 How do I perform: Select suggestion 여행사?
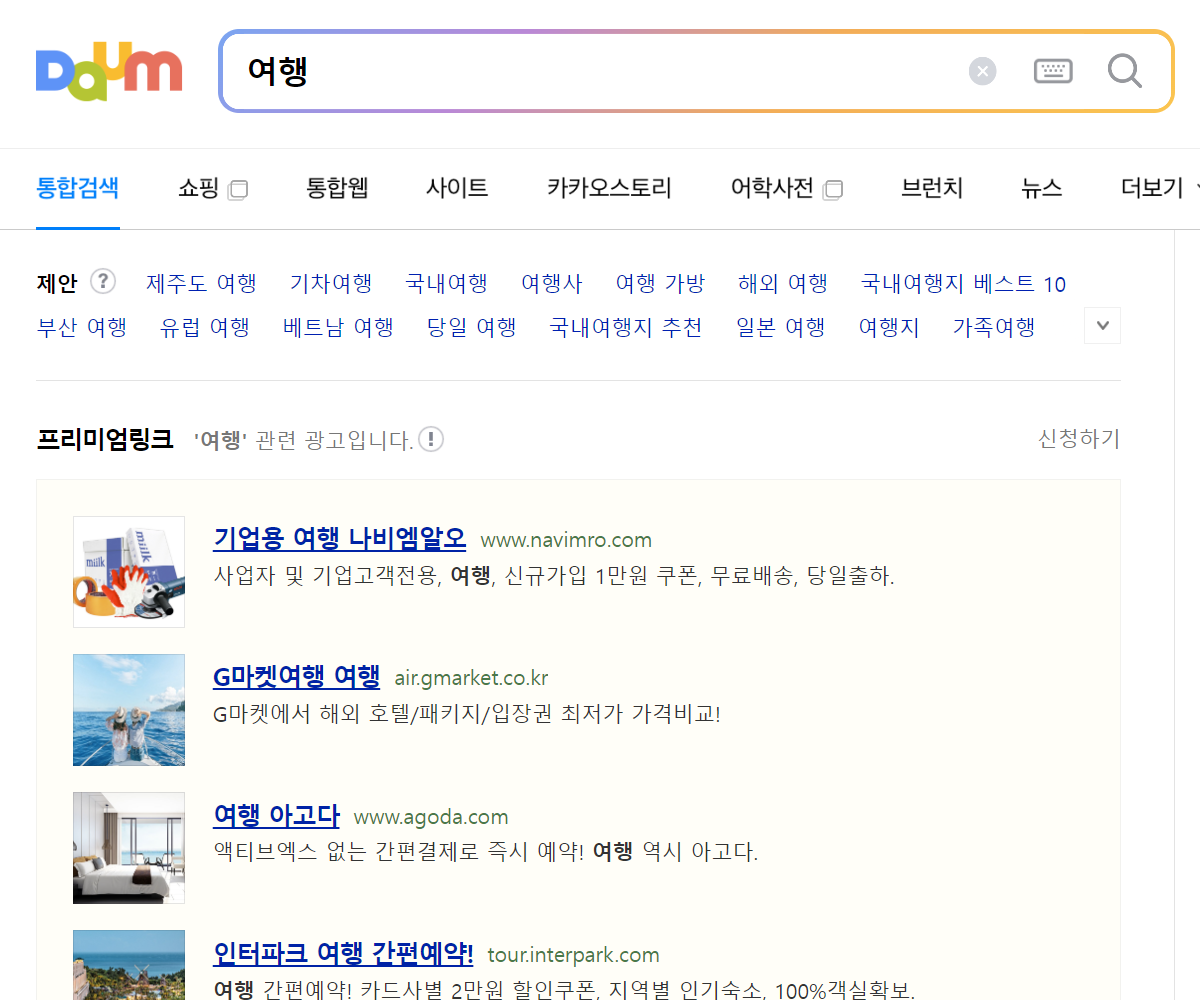[x=552, y=284]
